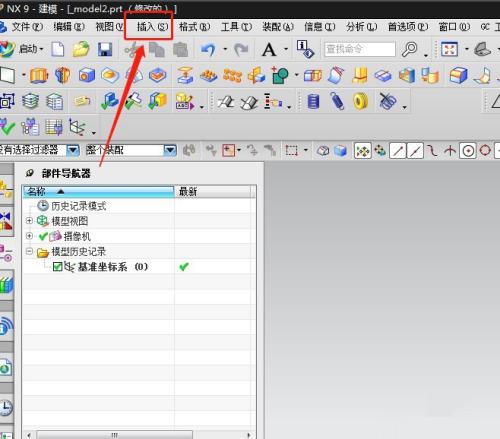Image resolution: width=500 pixels, height=439 pixels.
Task: Toggle the snap point enable button
Action: click(363, 151)
